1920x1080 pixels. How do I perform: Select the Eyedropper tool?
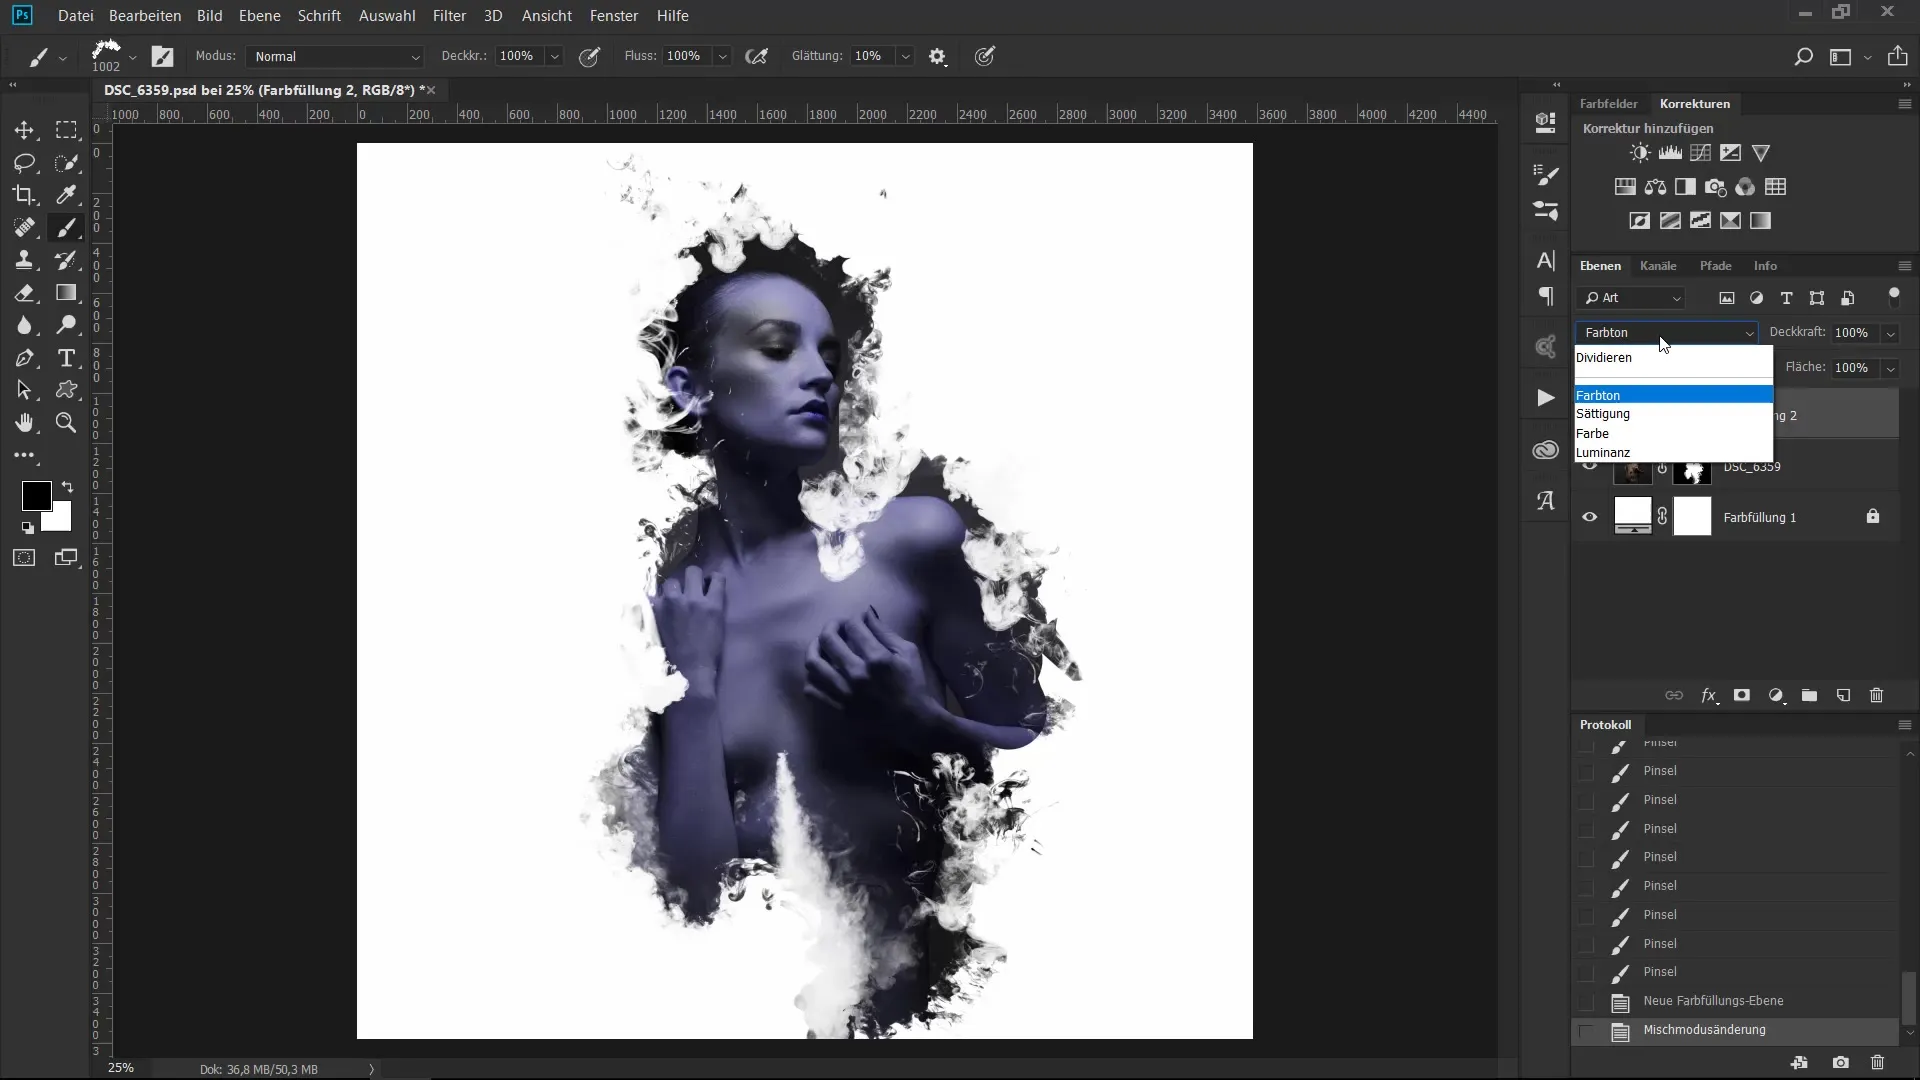click(66, 195)
